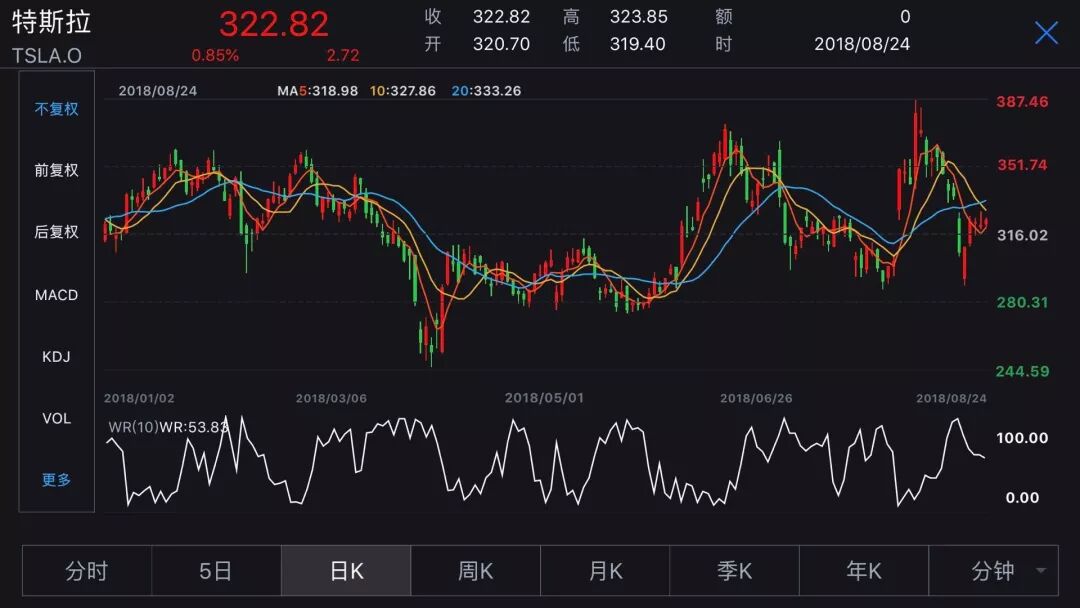Show the VOL volume indicator
1080x608 pixels.
point(56,418)
